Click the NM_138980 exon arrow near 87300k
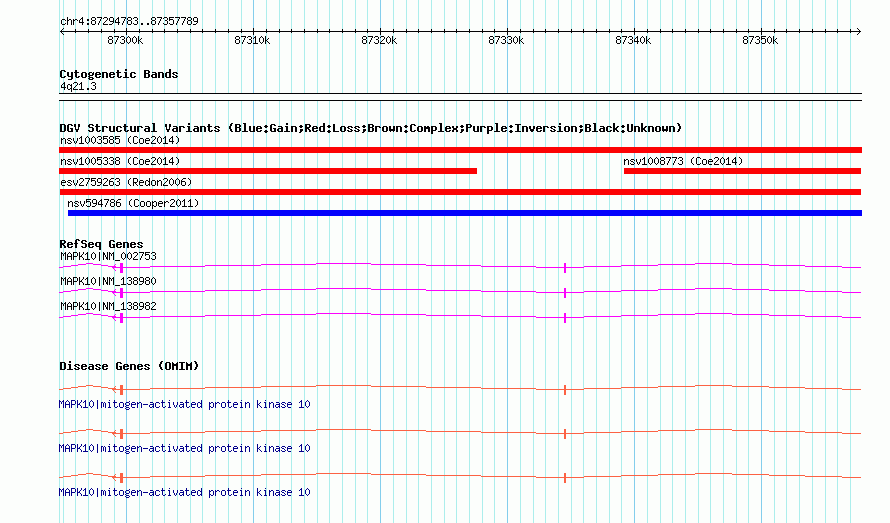The width and height of the screenshot is (890, 523). 119,293
